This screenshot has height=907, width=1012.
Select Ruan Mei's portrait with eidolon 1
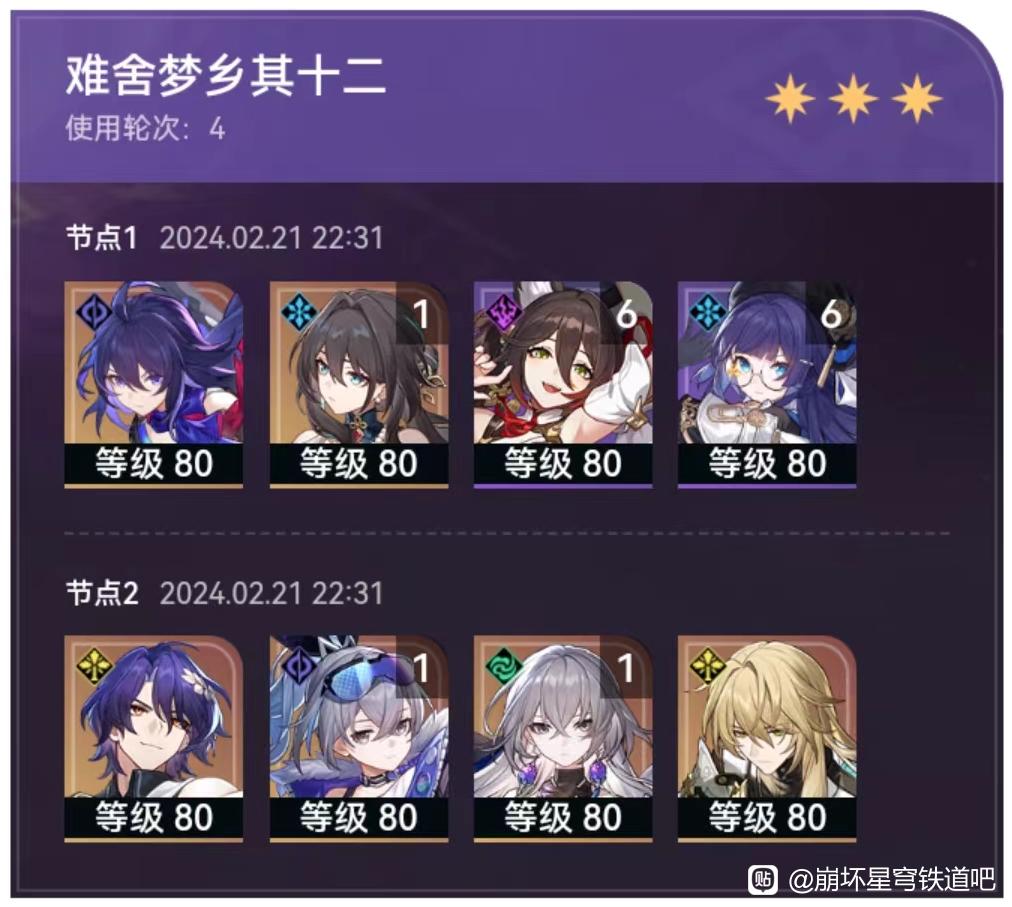pos(359,383)
